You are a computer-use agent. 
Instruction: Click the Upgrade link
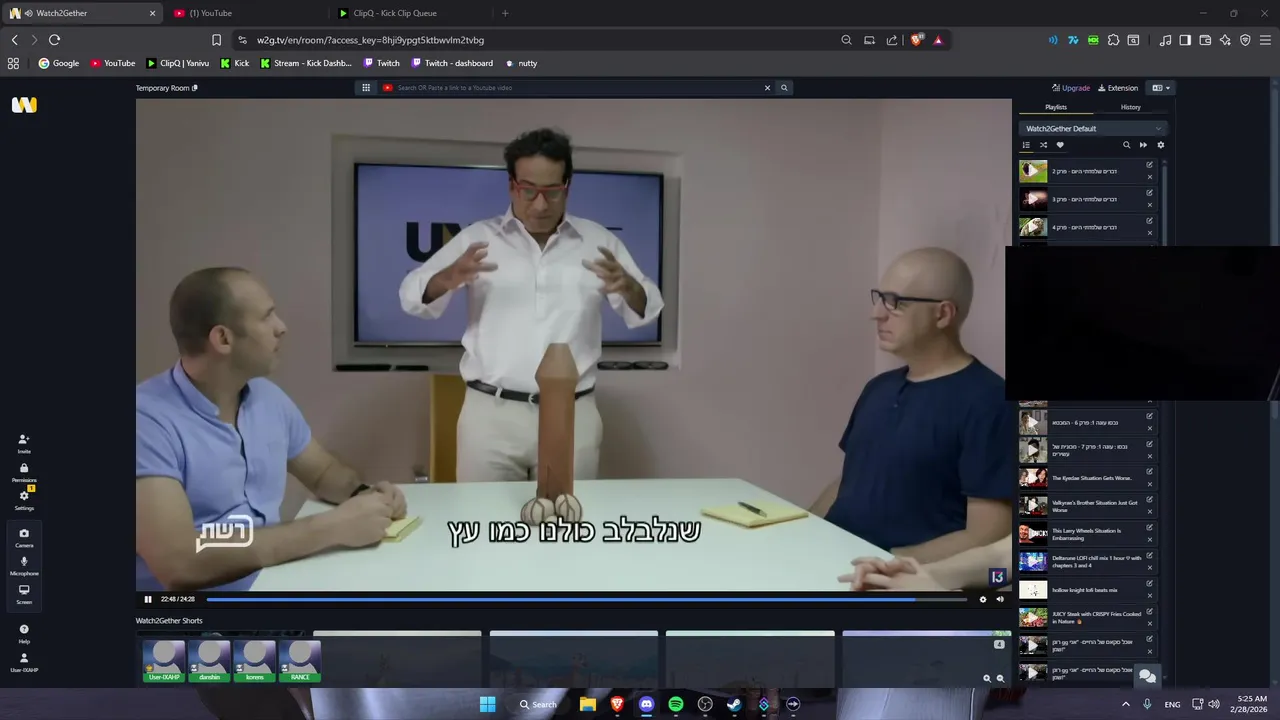click(1071, 88)
